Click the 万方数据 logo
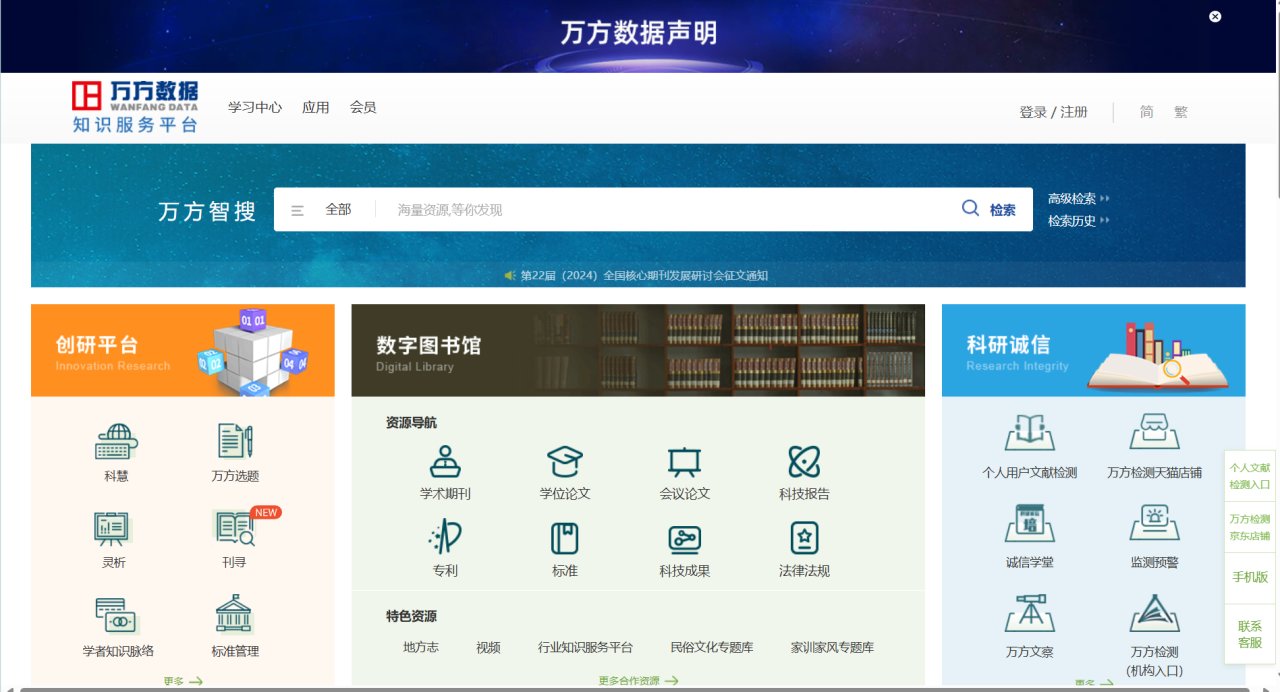Screen dimensions: 1280x692 (135, 107)
